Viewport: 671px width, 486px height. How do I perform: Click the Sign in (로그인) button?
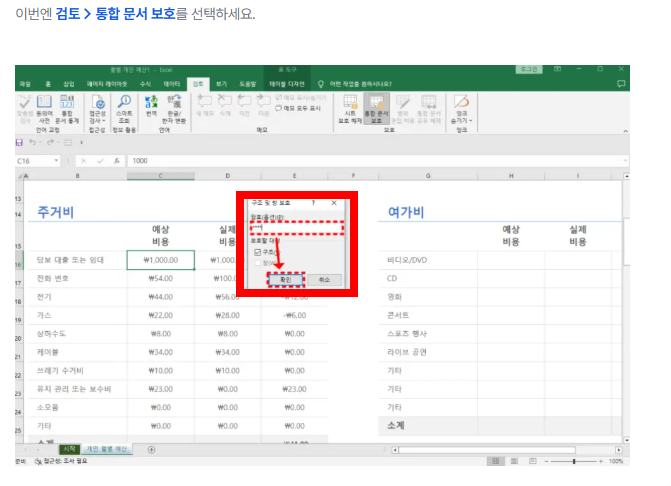pos(529,69)
